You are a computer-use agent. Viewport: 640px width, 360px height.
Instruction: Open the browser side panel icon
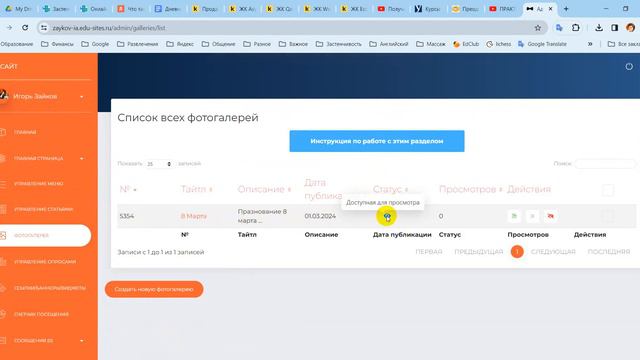615,28
